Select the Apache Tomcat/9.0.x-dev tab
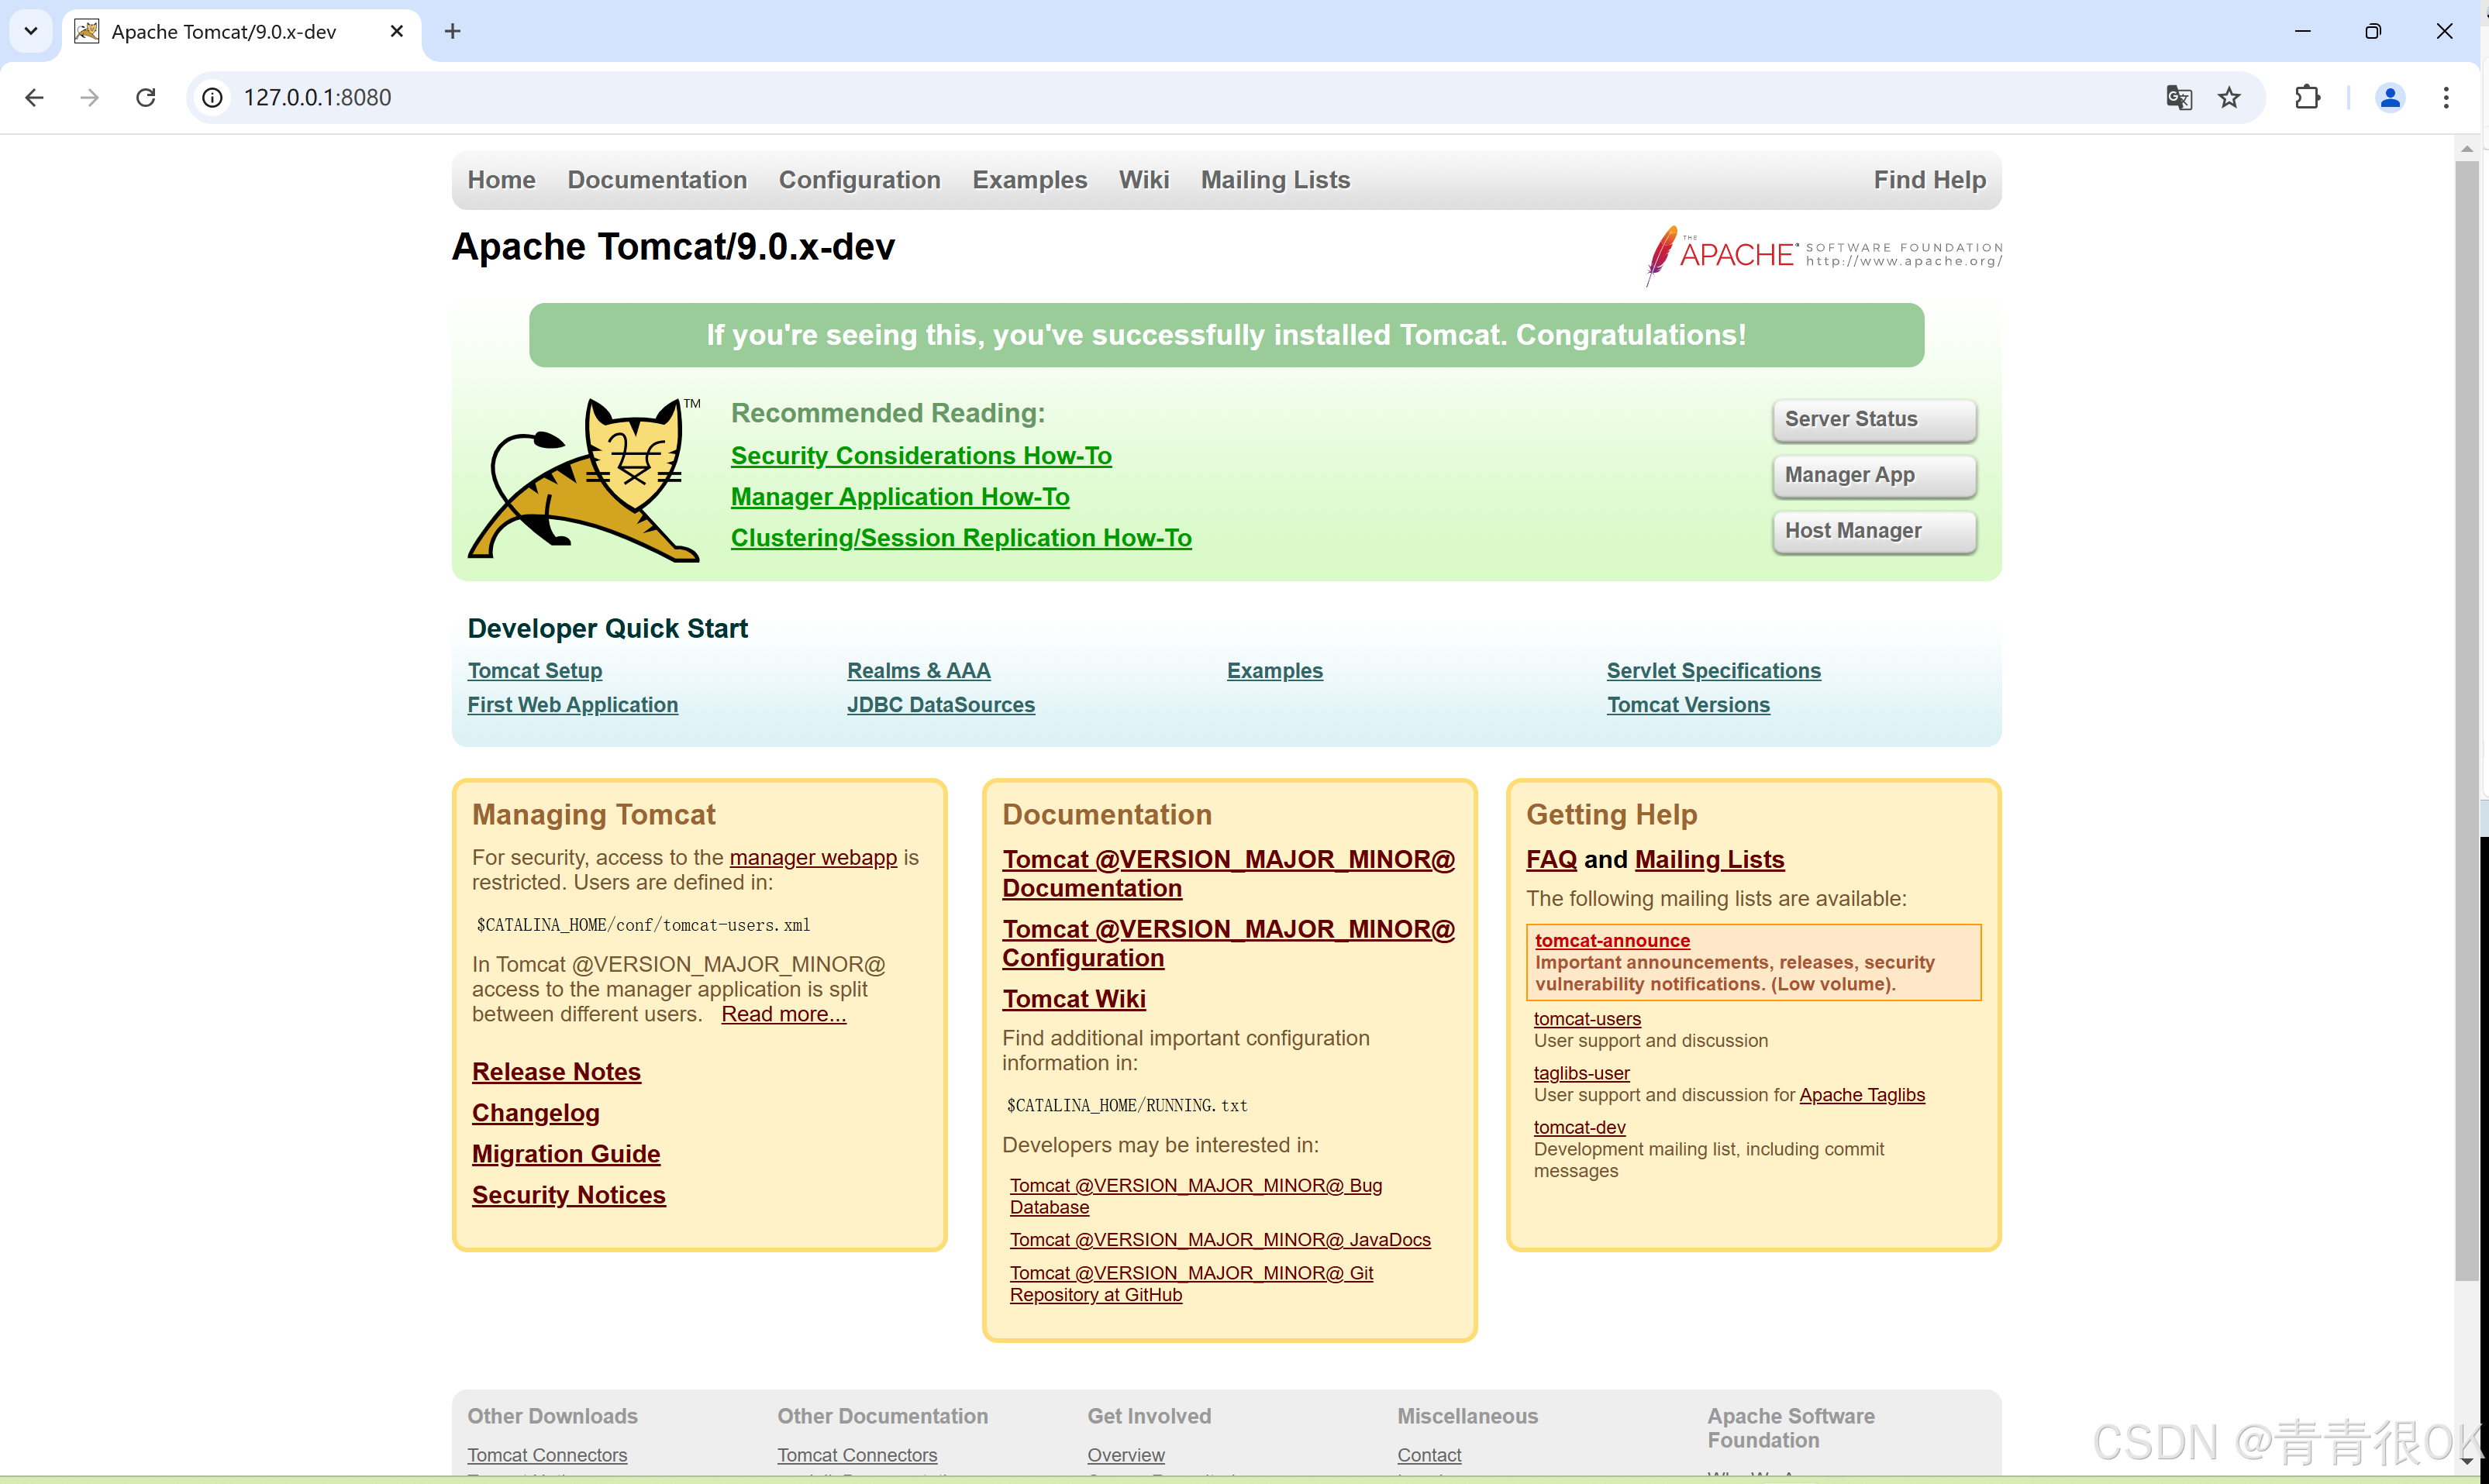Screen dimensions: 2489x1484 click(222, 31)
